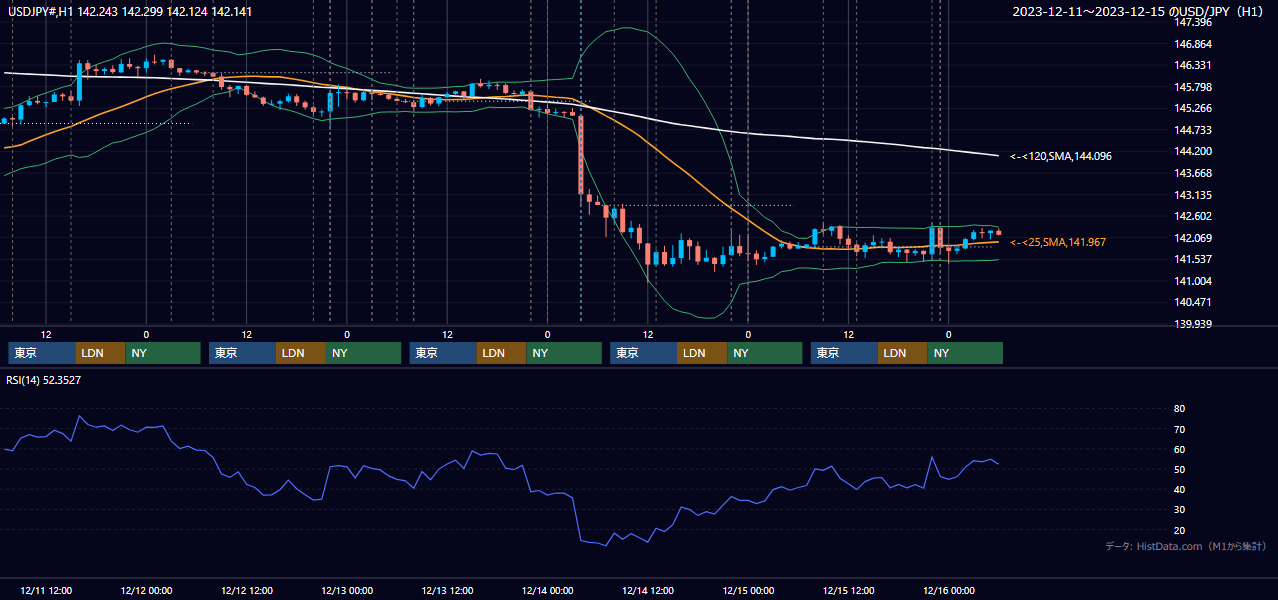Viewport: 1278px width, 600px height.
Task: Click the 144.200 price axis label
Action: tap(1192, 151)
